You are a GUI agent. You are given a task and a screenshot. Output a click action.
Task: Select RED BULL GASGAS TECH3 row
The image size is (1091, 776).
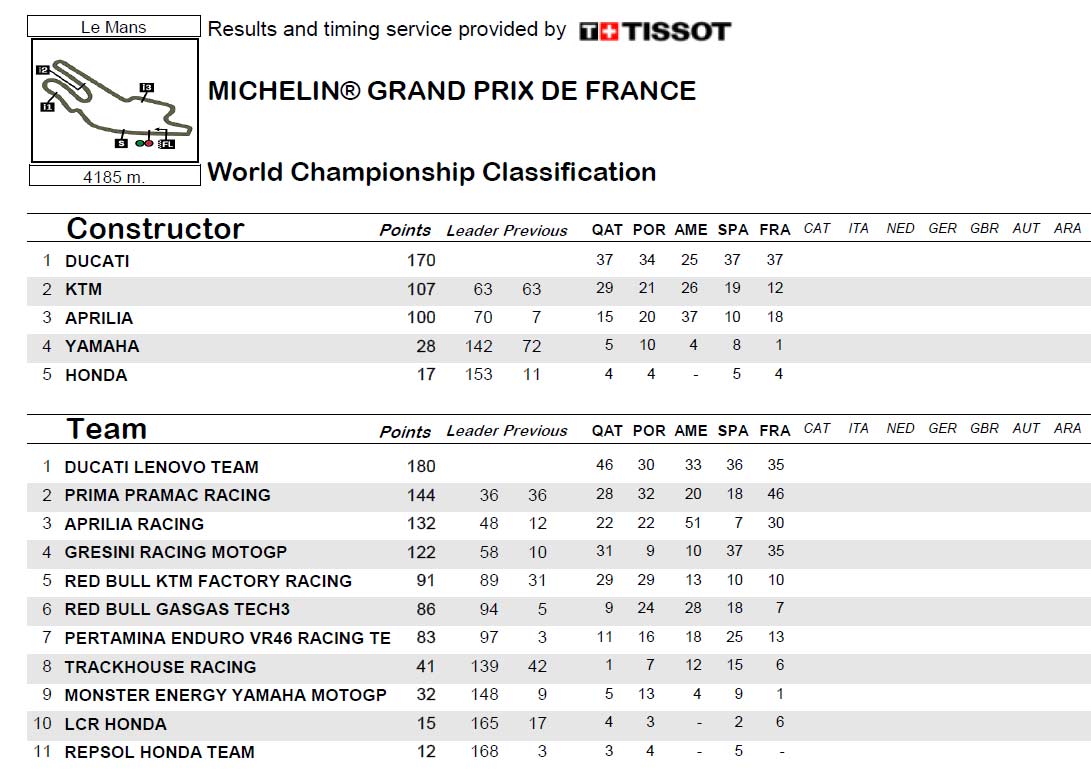coord(559,609)
